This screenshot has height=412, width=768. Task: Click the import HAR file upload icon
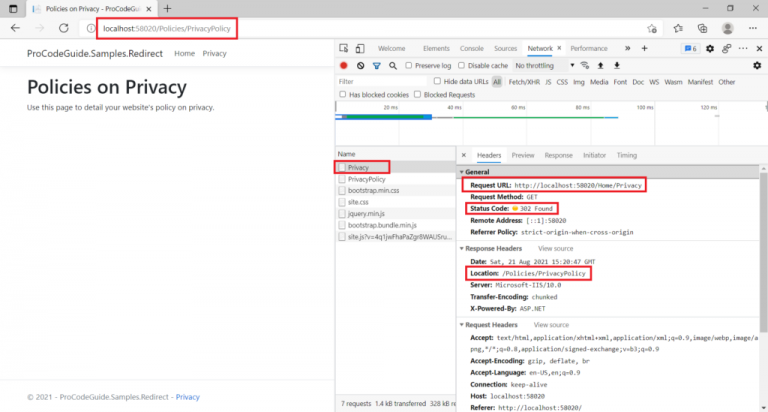(601, 65)
